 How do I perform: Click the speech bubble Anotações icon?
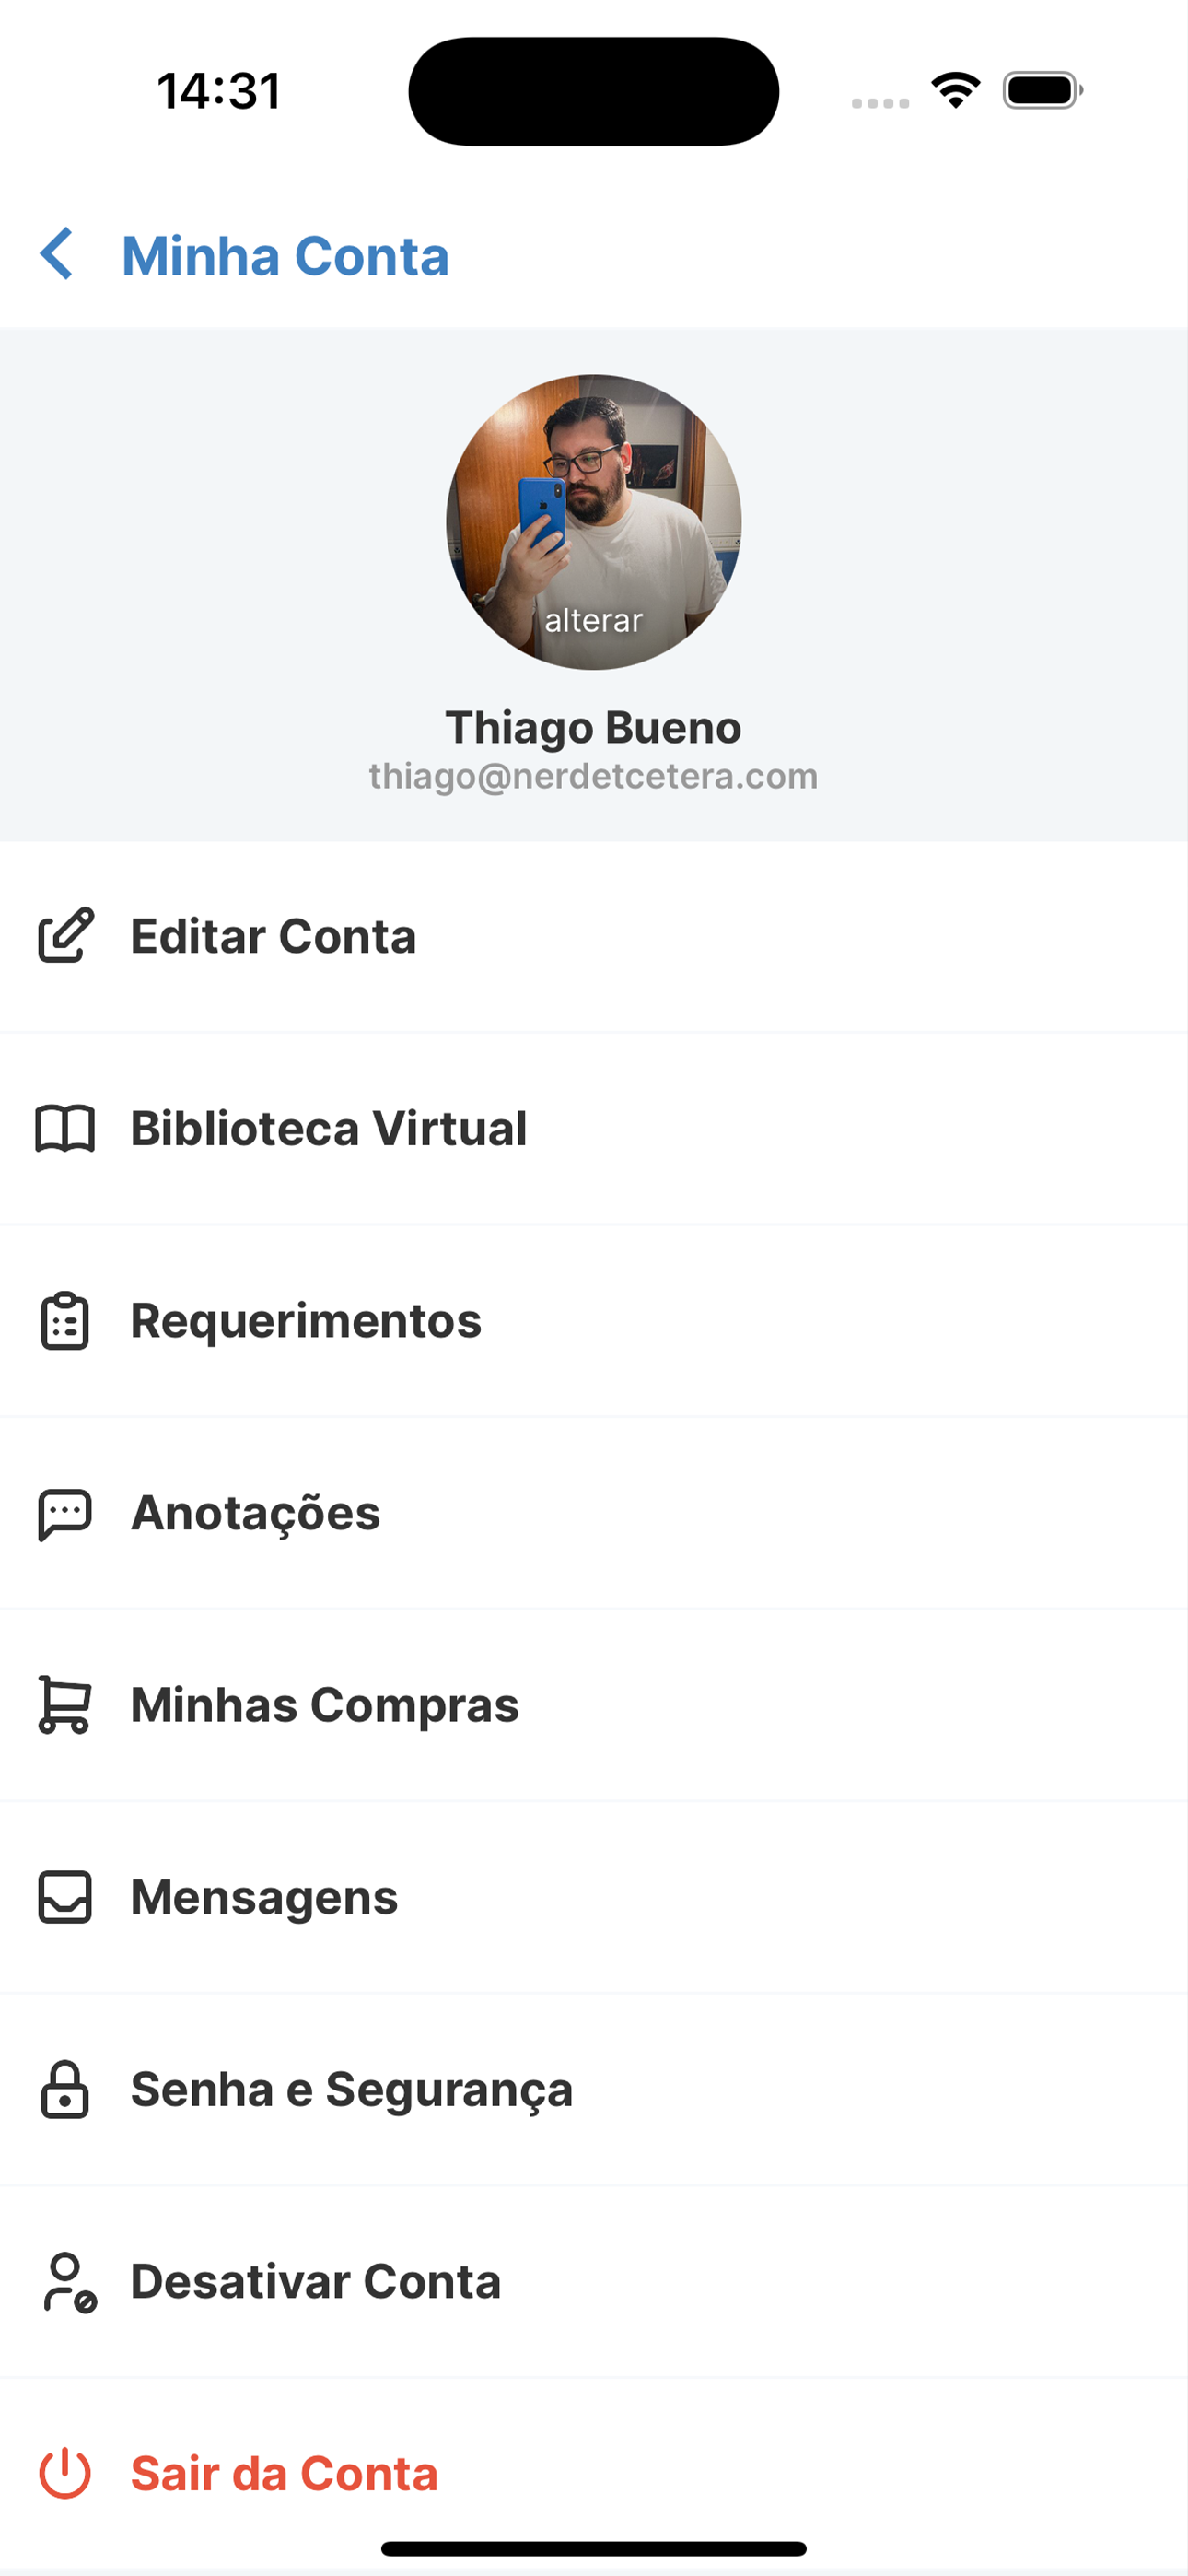[x=65, y=1514]
